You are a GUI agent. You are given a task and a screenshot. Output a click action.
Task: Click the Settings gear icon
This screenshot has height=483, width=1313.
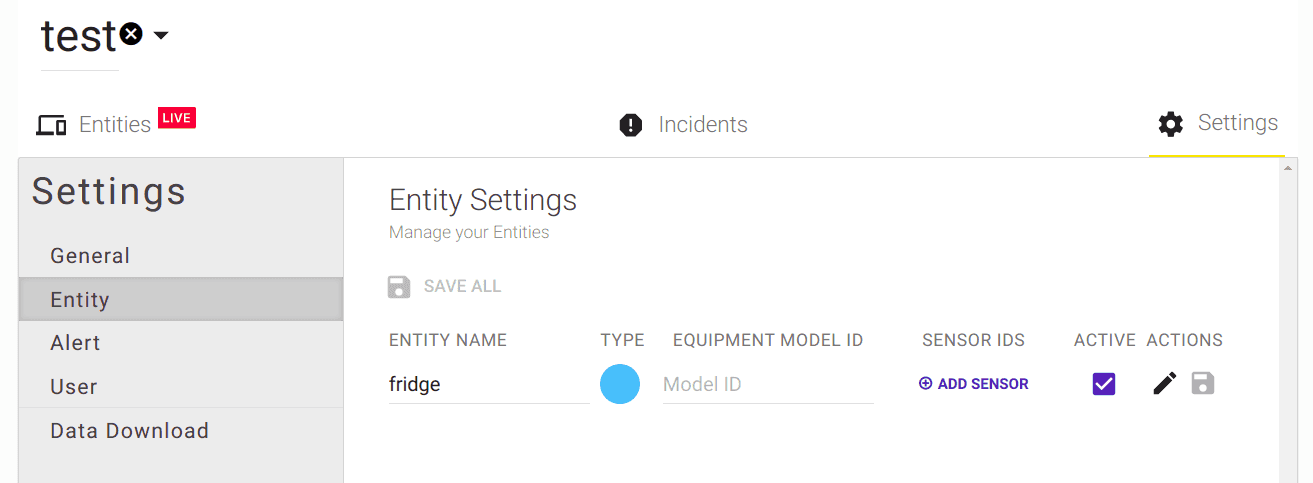point(1171,124)
